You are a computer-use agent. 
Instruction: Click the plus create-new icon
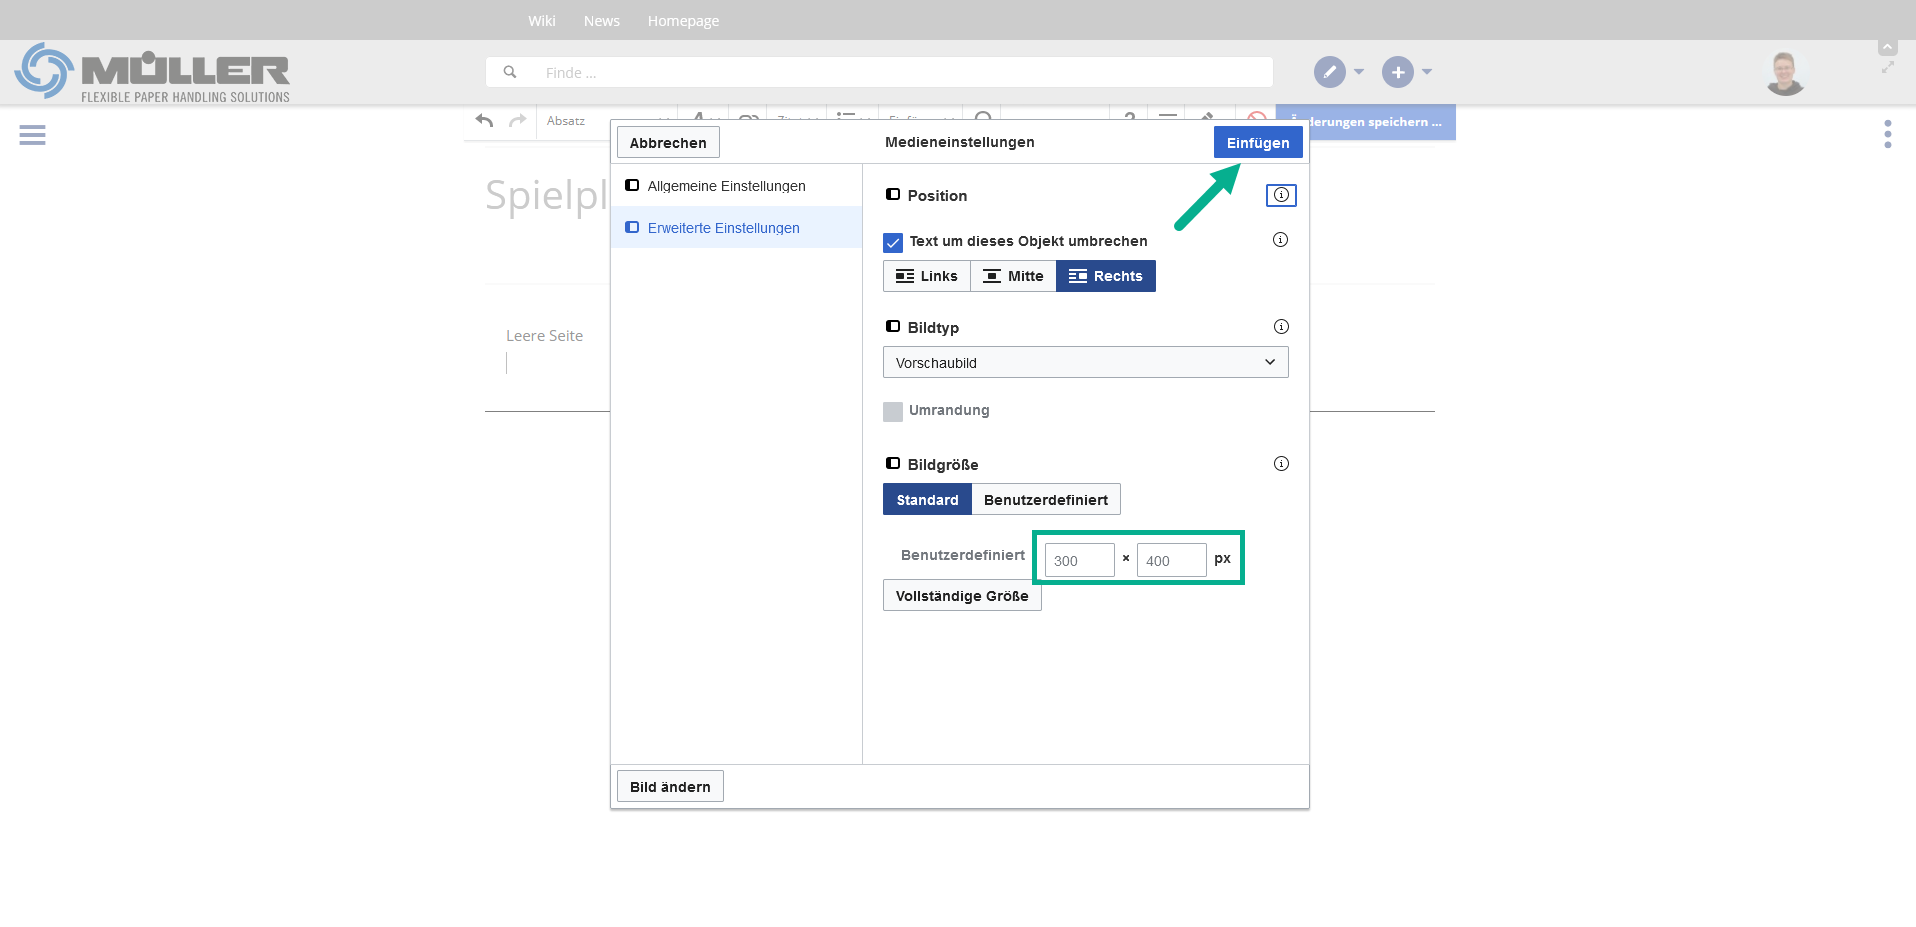(1397, 72)
